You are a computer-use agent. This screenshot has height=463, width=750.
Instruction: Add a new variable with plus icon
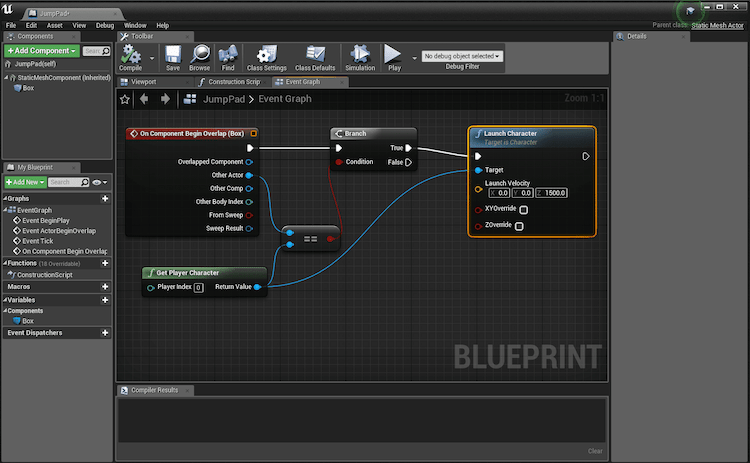[x=105, y=300]
